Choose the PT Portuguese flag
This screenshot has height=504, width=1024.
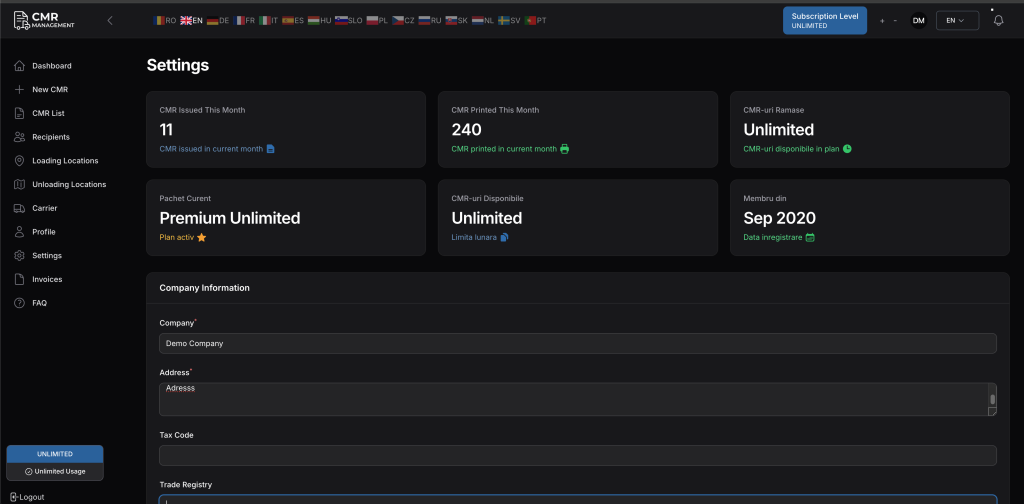pyautogui.click(x=536, y=20)
